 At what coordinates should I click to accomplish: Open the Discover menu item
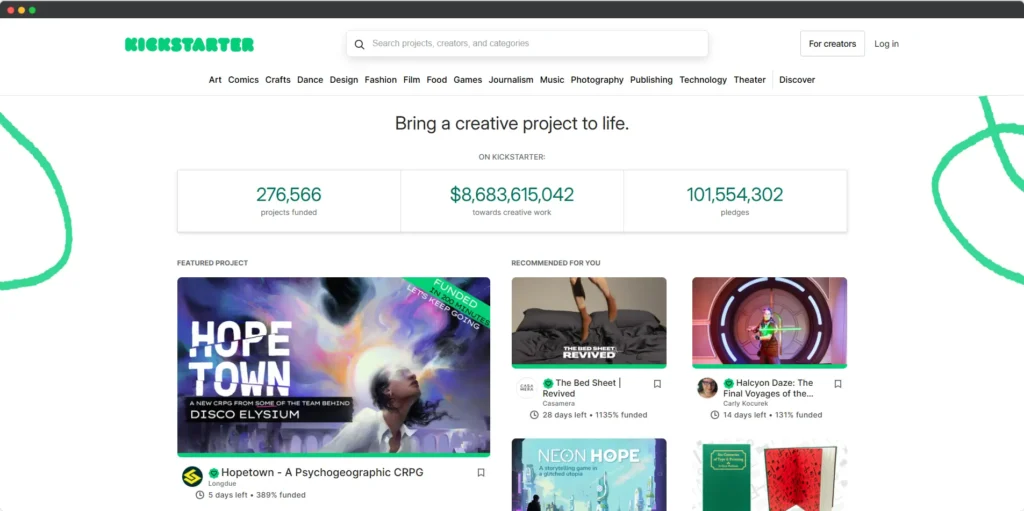[x=797, y=80]
